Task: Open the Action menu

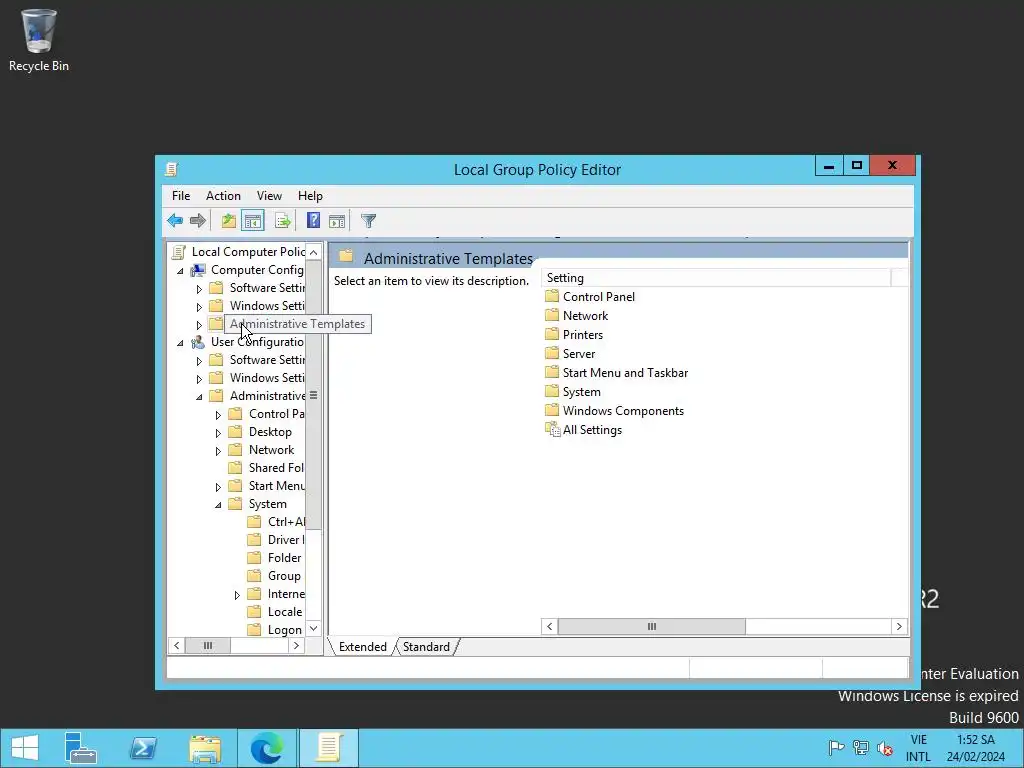Action: 223,196
